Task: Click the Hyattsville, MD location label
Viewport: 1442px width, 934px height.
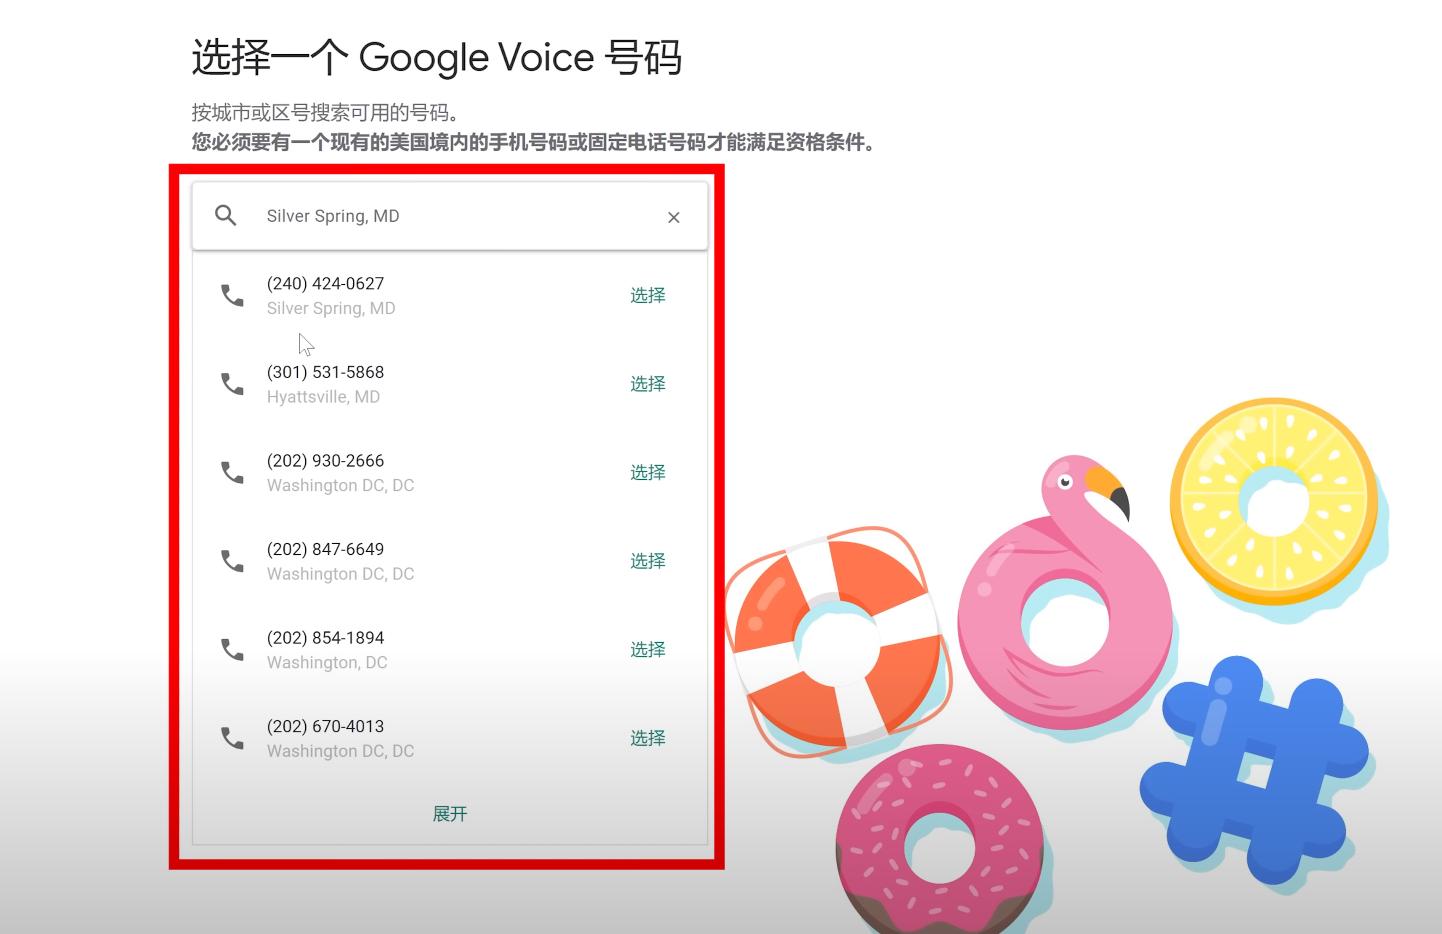Action: [x=323, y=397]
